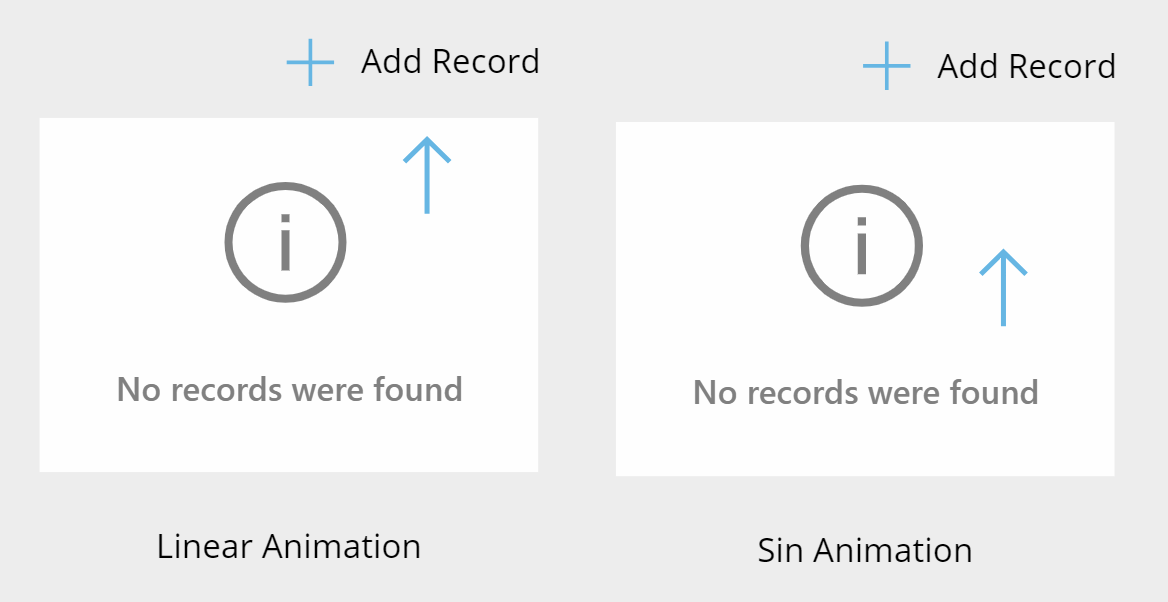This screenshot has height=602, width=1168.
Task: Click the Sin Animation caption
Action: [865, 551]
